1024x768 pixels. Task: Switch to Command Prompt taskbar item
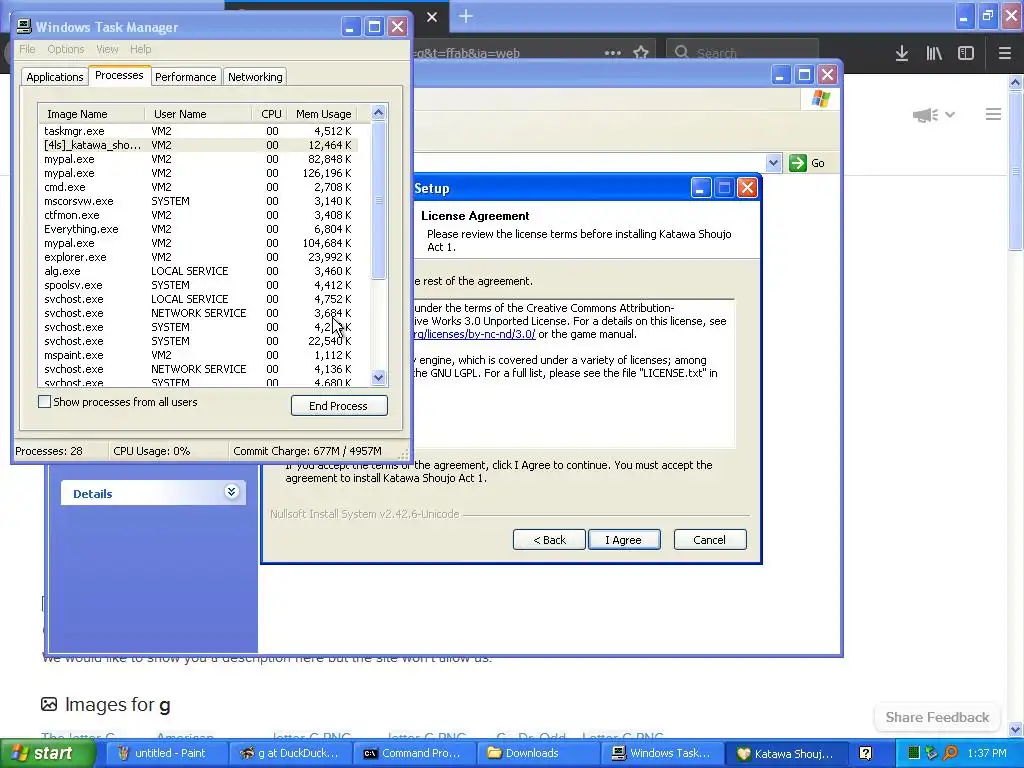coord(415,753)
